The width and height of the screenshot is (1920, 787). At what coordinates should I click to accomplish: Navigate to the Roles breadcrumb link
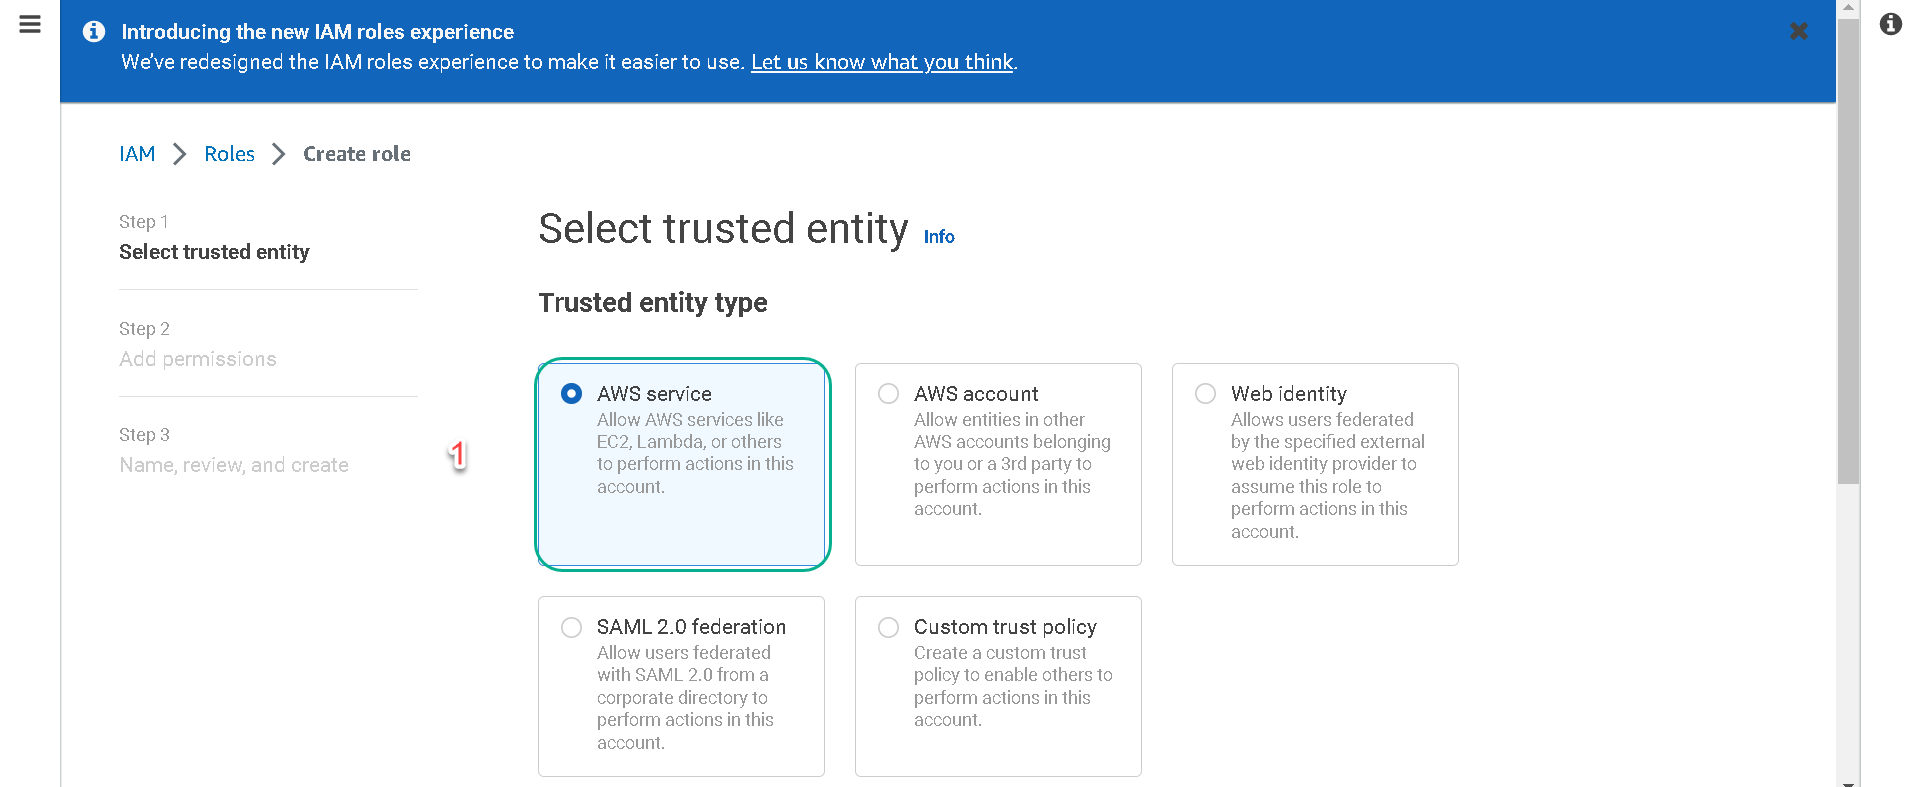[x=229, y=154]
